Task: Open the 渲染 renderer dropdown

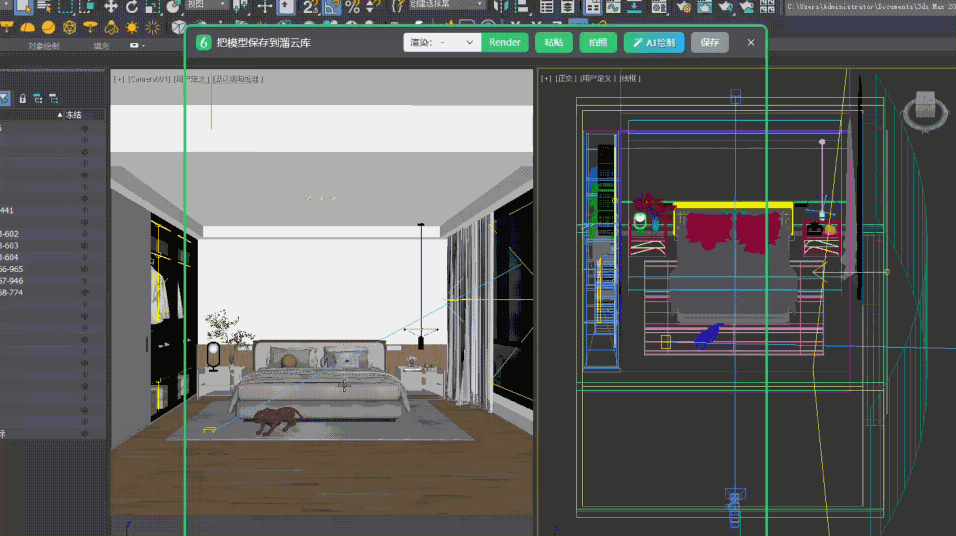Action: click(442, 43)
